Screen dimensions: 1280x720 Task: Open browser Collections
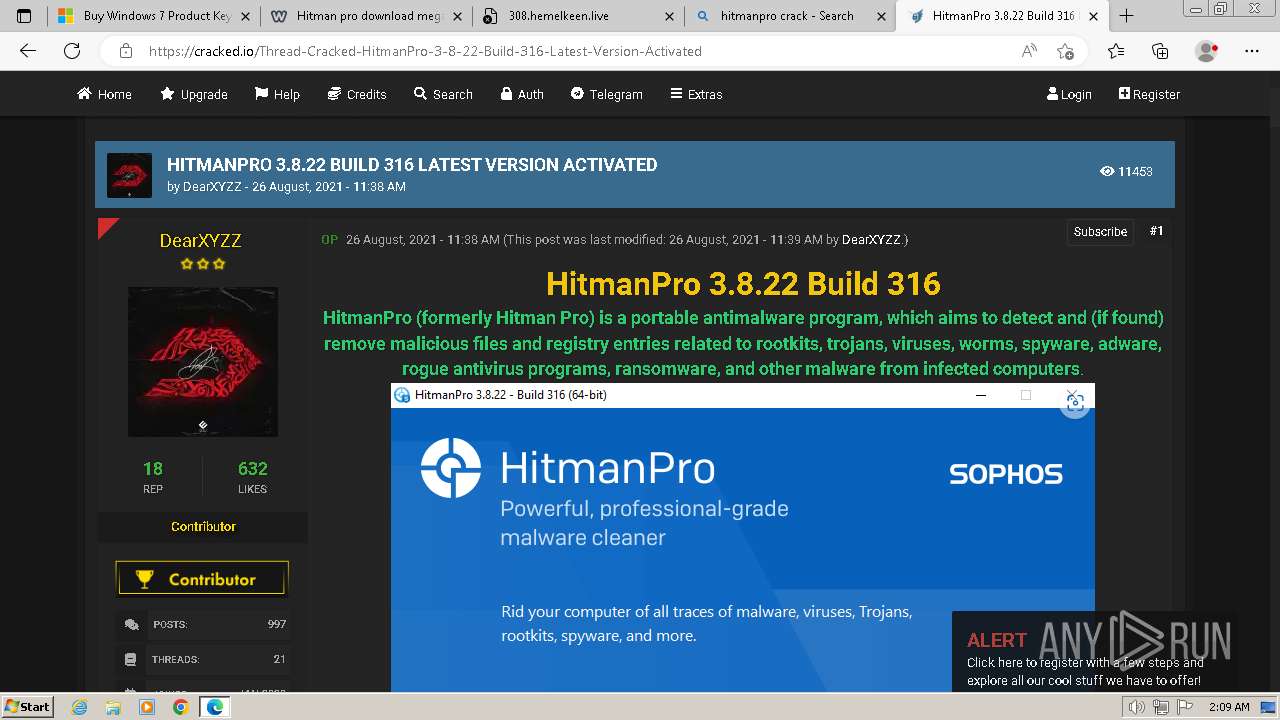[1160, 51]
